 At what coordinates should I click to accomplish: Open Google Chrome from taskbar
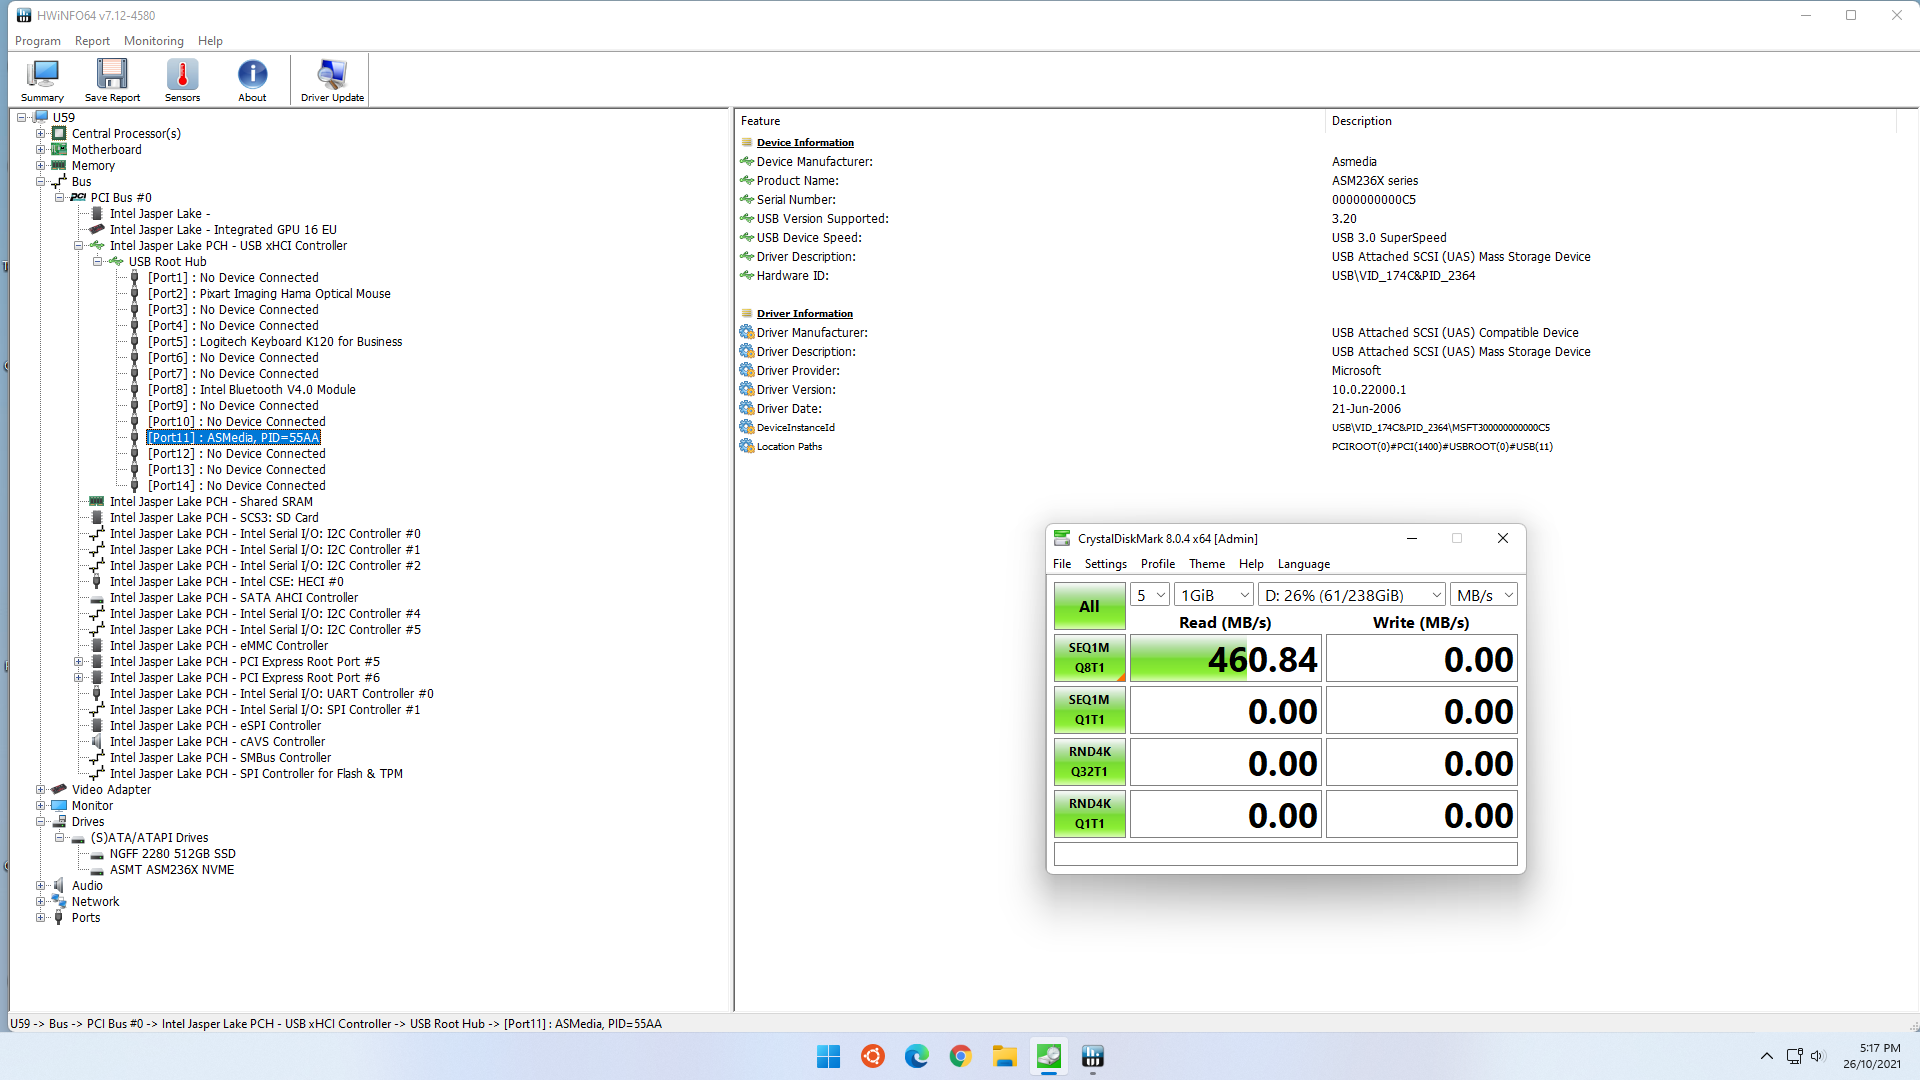[960, 1057]
